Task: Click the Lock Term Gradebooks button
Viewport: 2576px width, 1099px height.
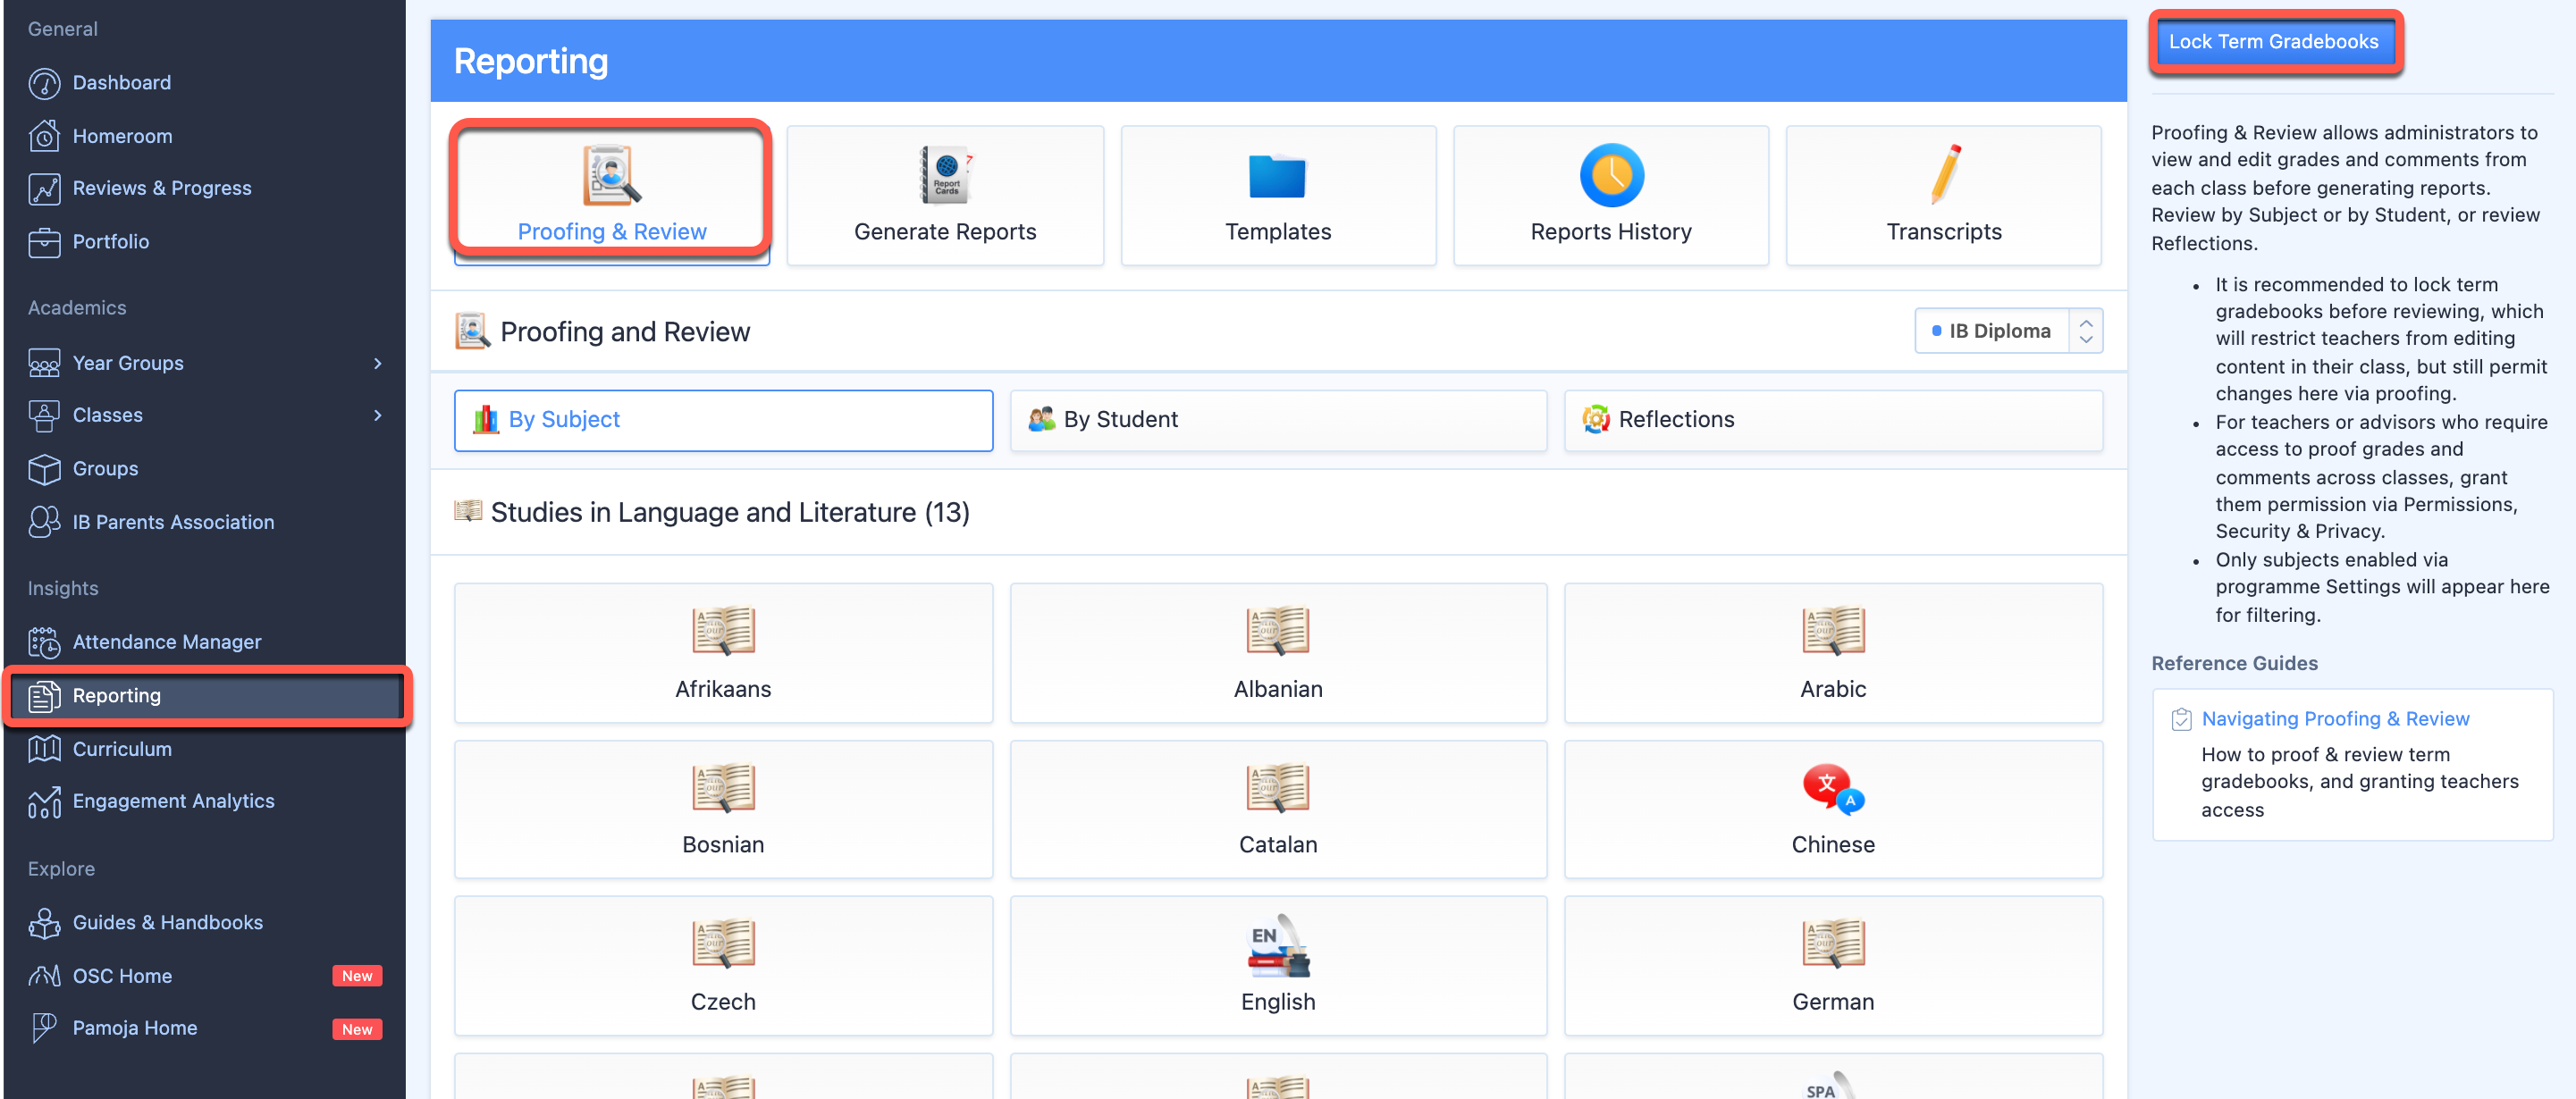Action: [x=2274, y=41]
